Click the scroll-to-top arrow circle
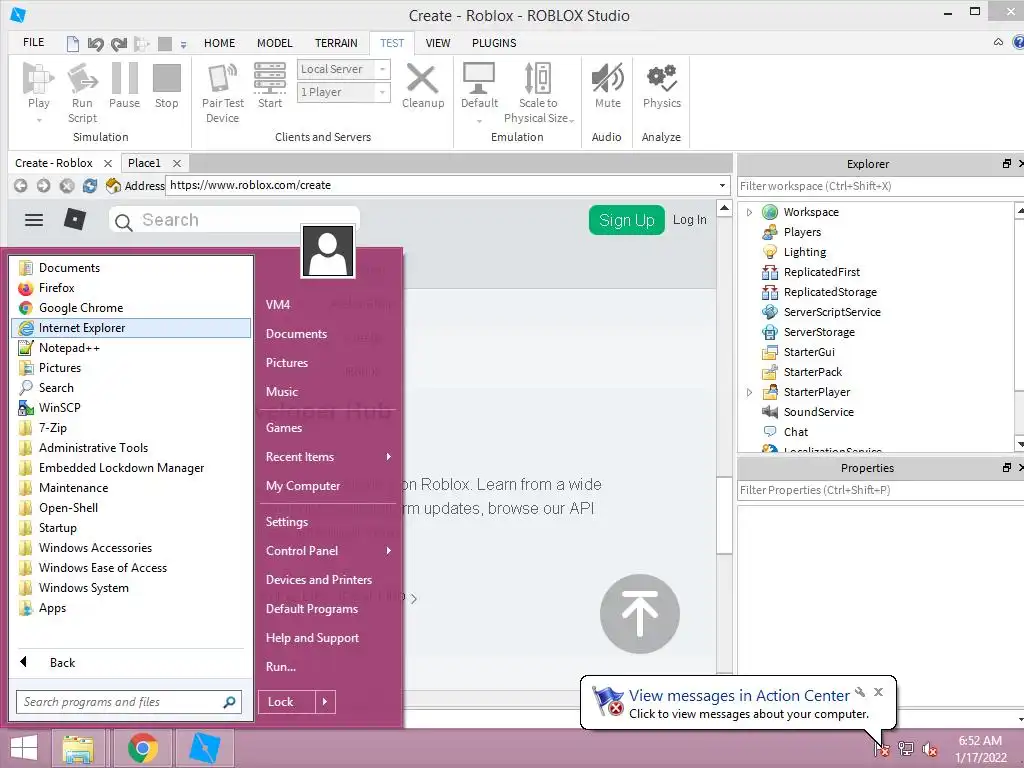Viewport: 1024px width, 768px height. pos(639,613)
